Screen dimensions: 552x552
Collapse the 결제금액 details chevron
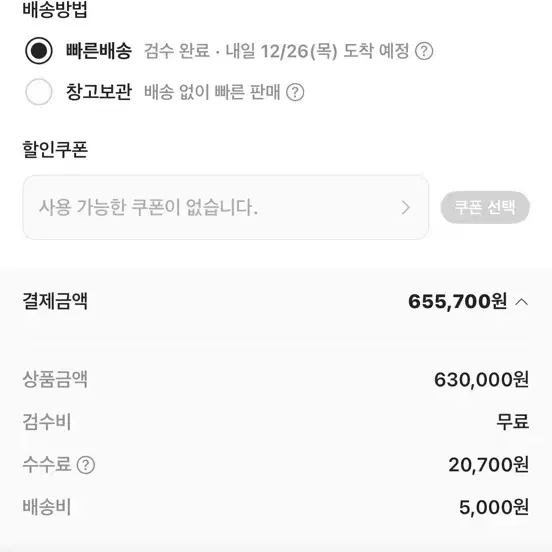[522, 302]
